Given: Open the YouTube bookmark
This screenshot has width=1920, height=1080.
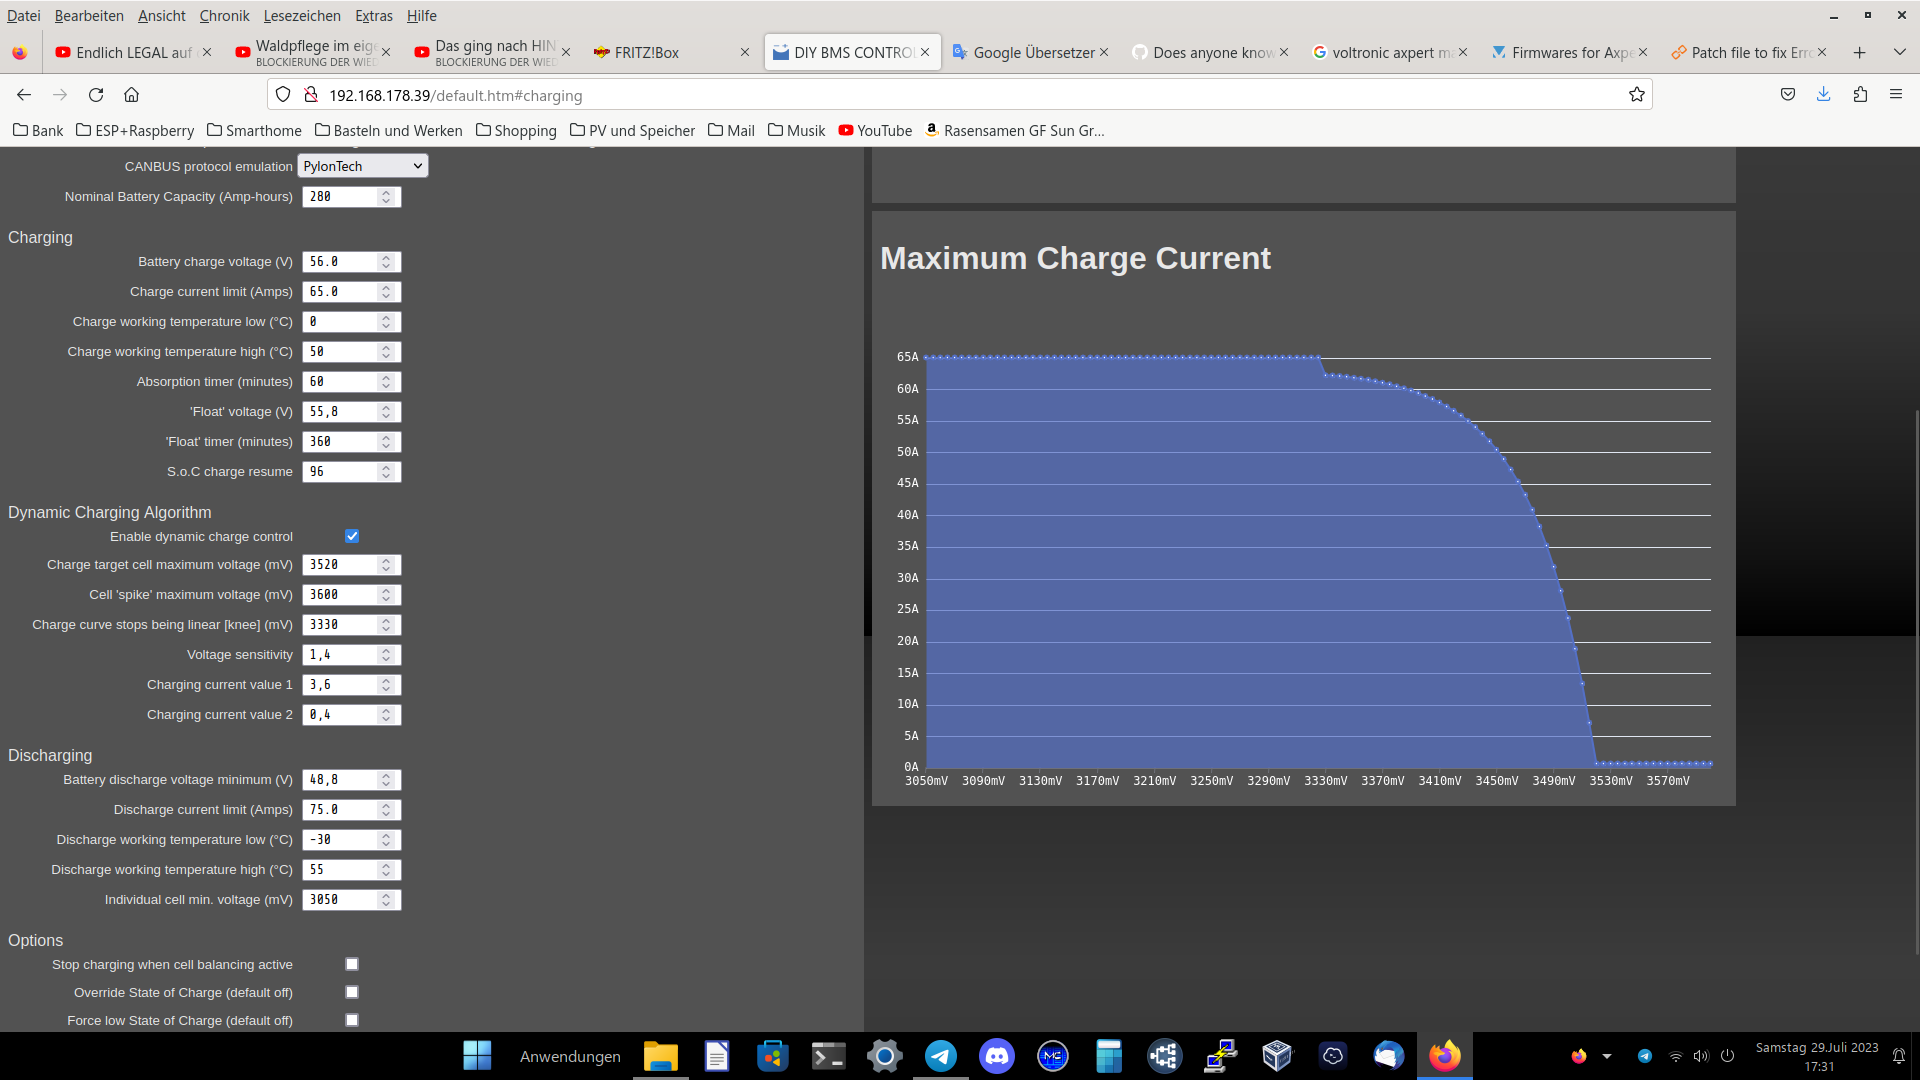Looking at the screenshot, I should tap(875, 130).
